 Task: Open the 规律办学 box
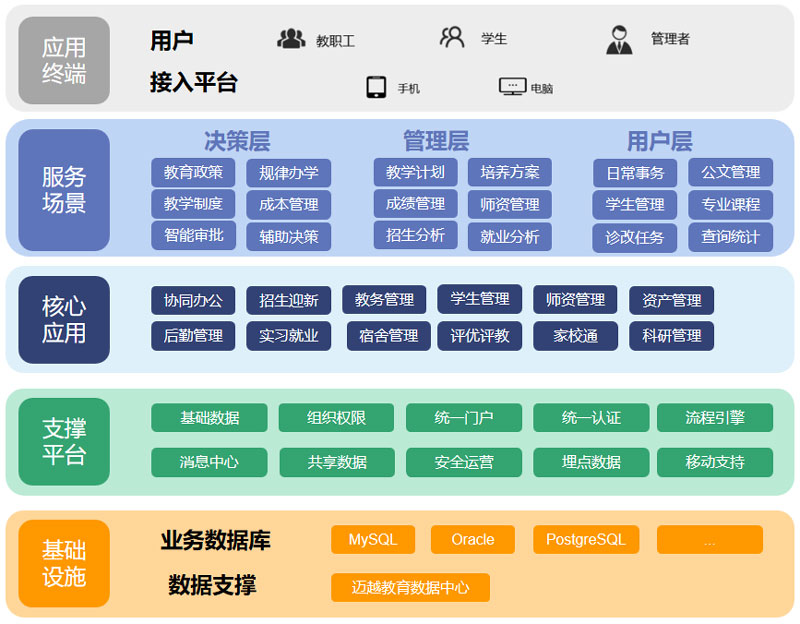(x=289, y=173)
